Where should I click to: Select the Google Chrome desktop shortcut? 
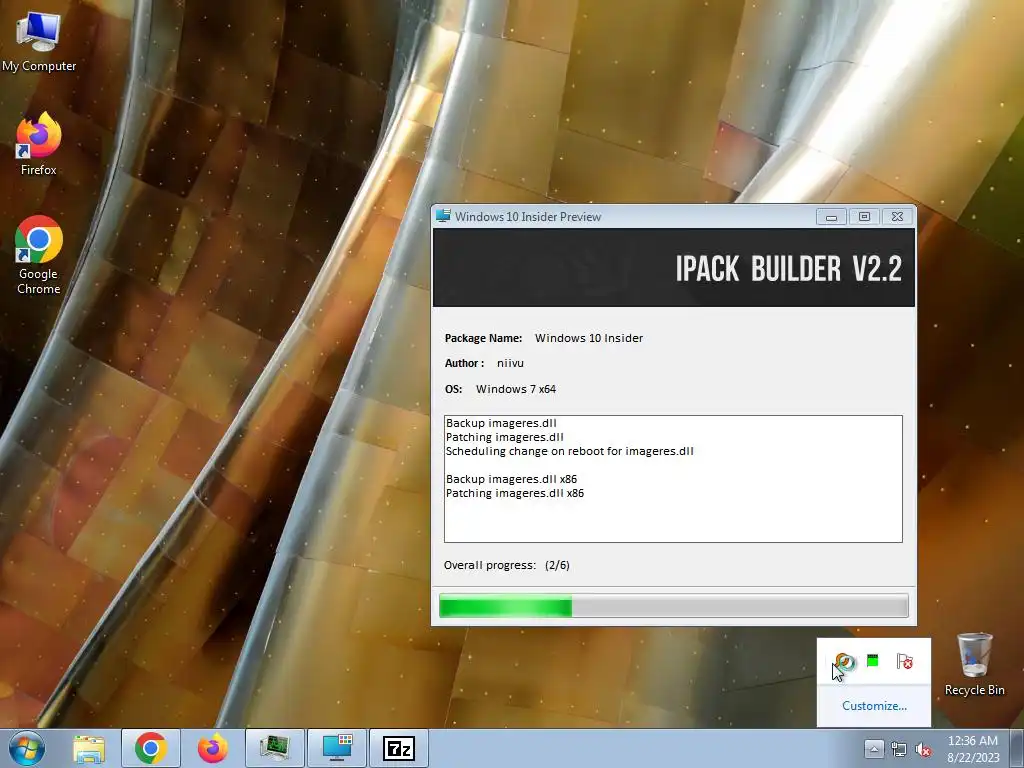click(39, 255)
